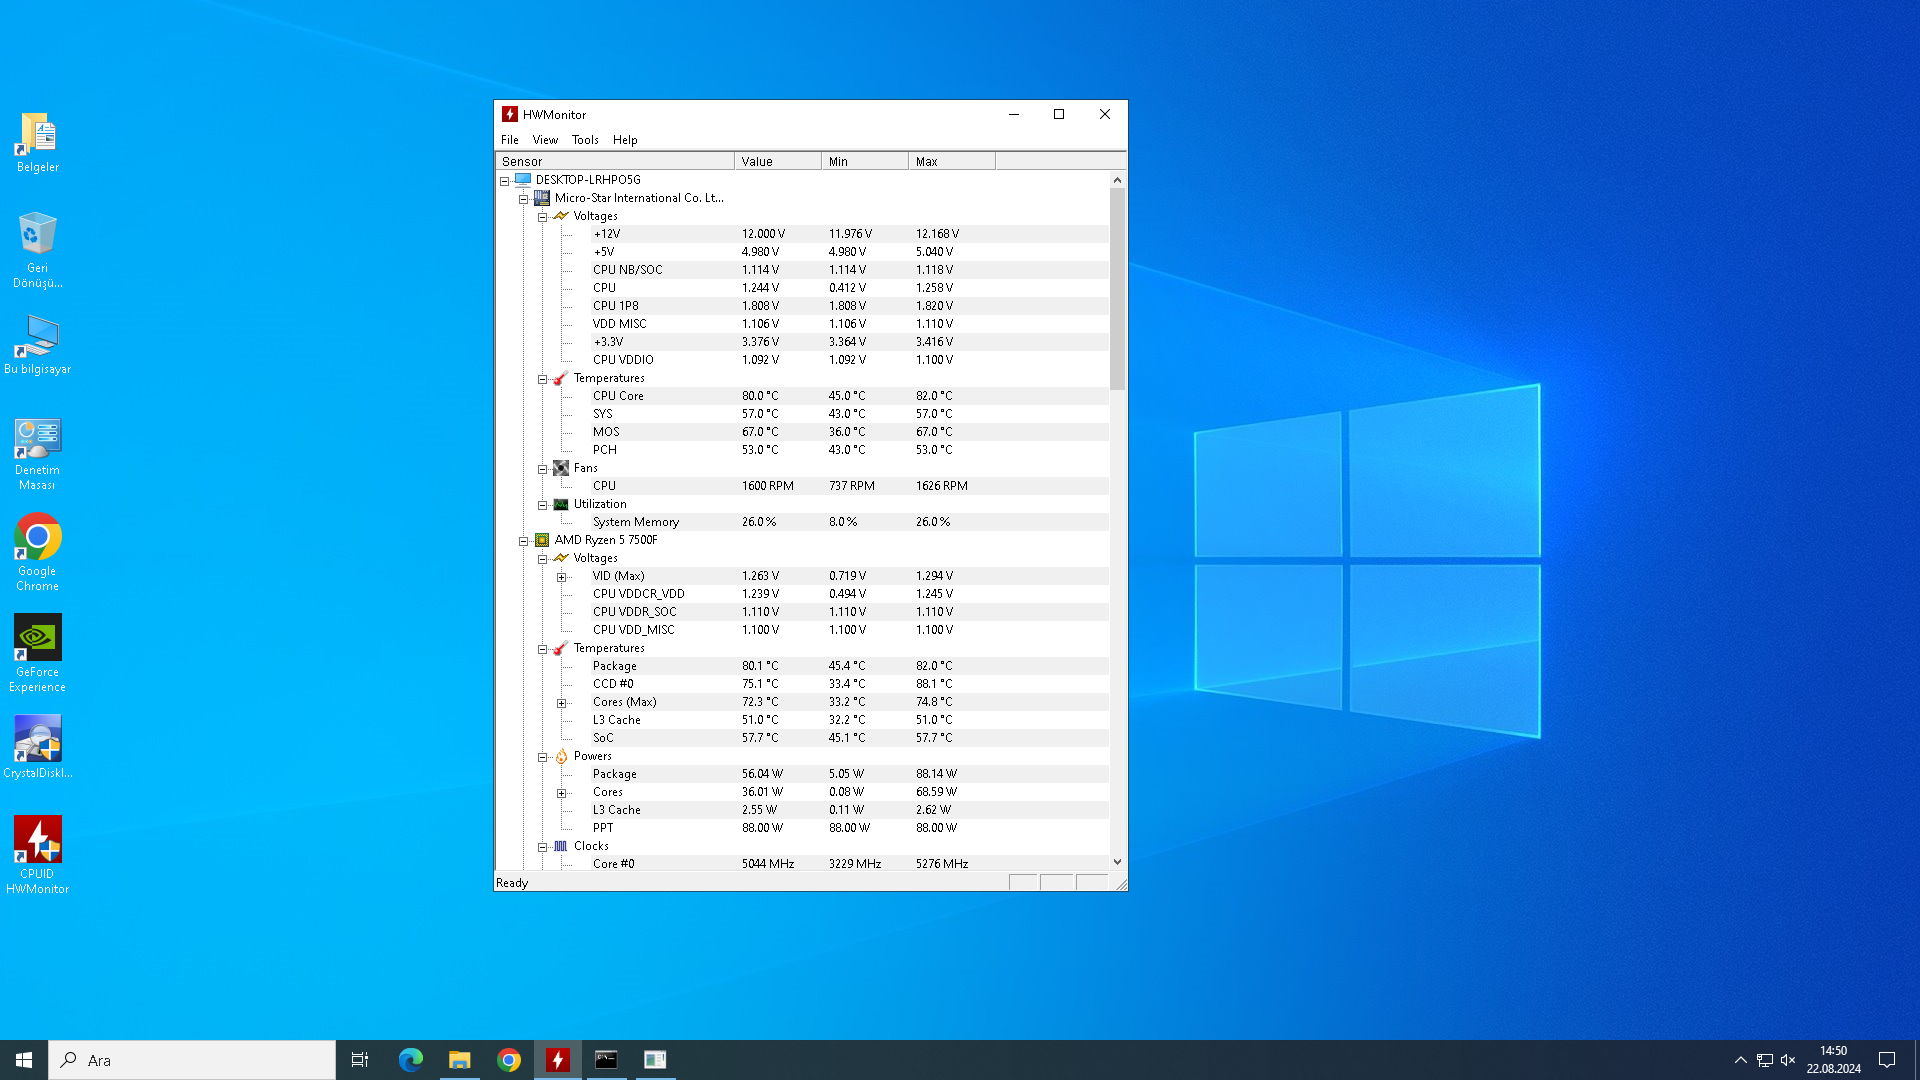
Task: Collapse motherboard Temperatures section
Action: [x=542, y=379]
